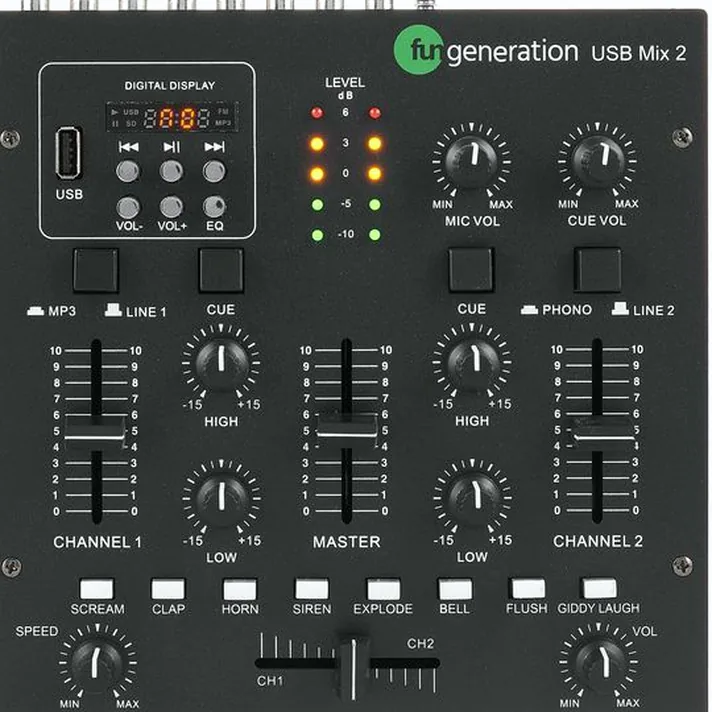Click the MASTER label

pyautogui.click(x=346, y=542)
